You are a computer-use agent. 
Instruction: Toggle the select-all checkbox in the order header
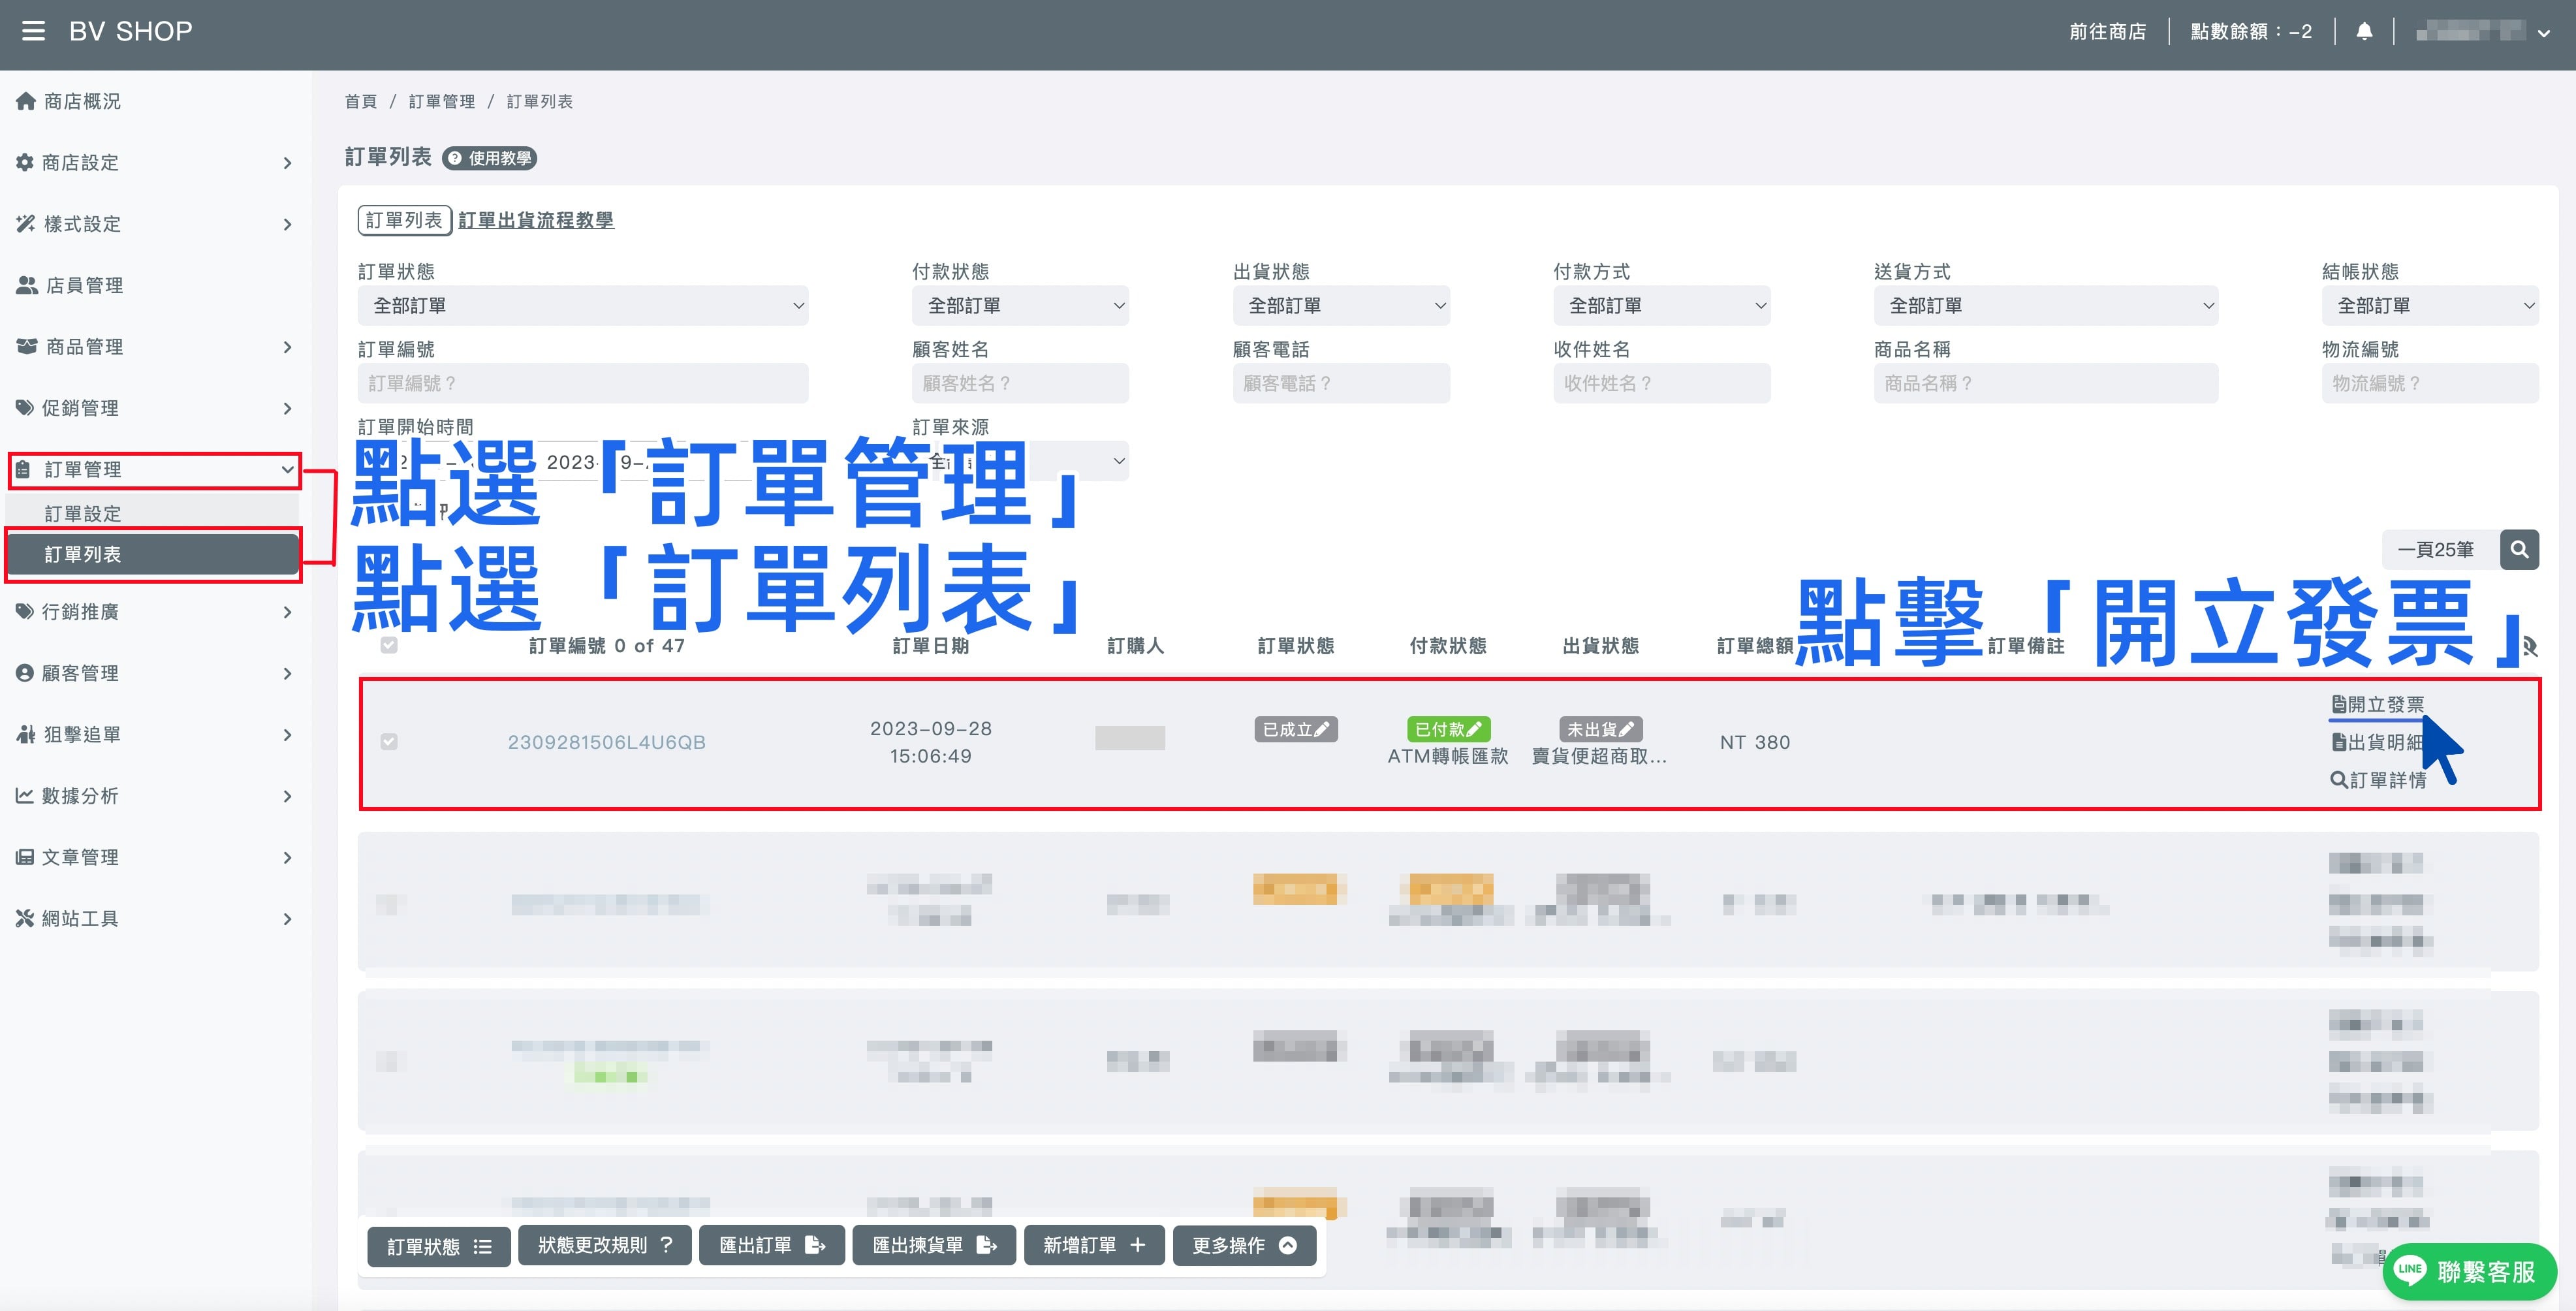(x=390, y=645)
